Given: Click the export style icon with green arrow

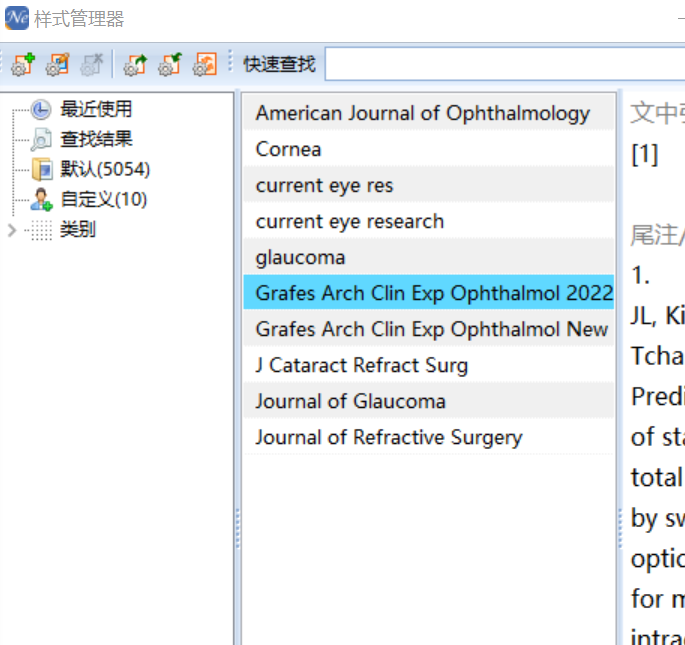Looking at the screenshot, I should click(135, 64).
